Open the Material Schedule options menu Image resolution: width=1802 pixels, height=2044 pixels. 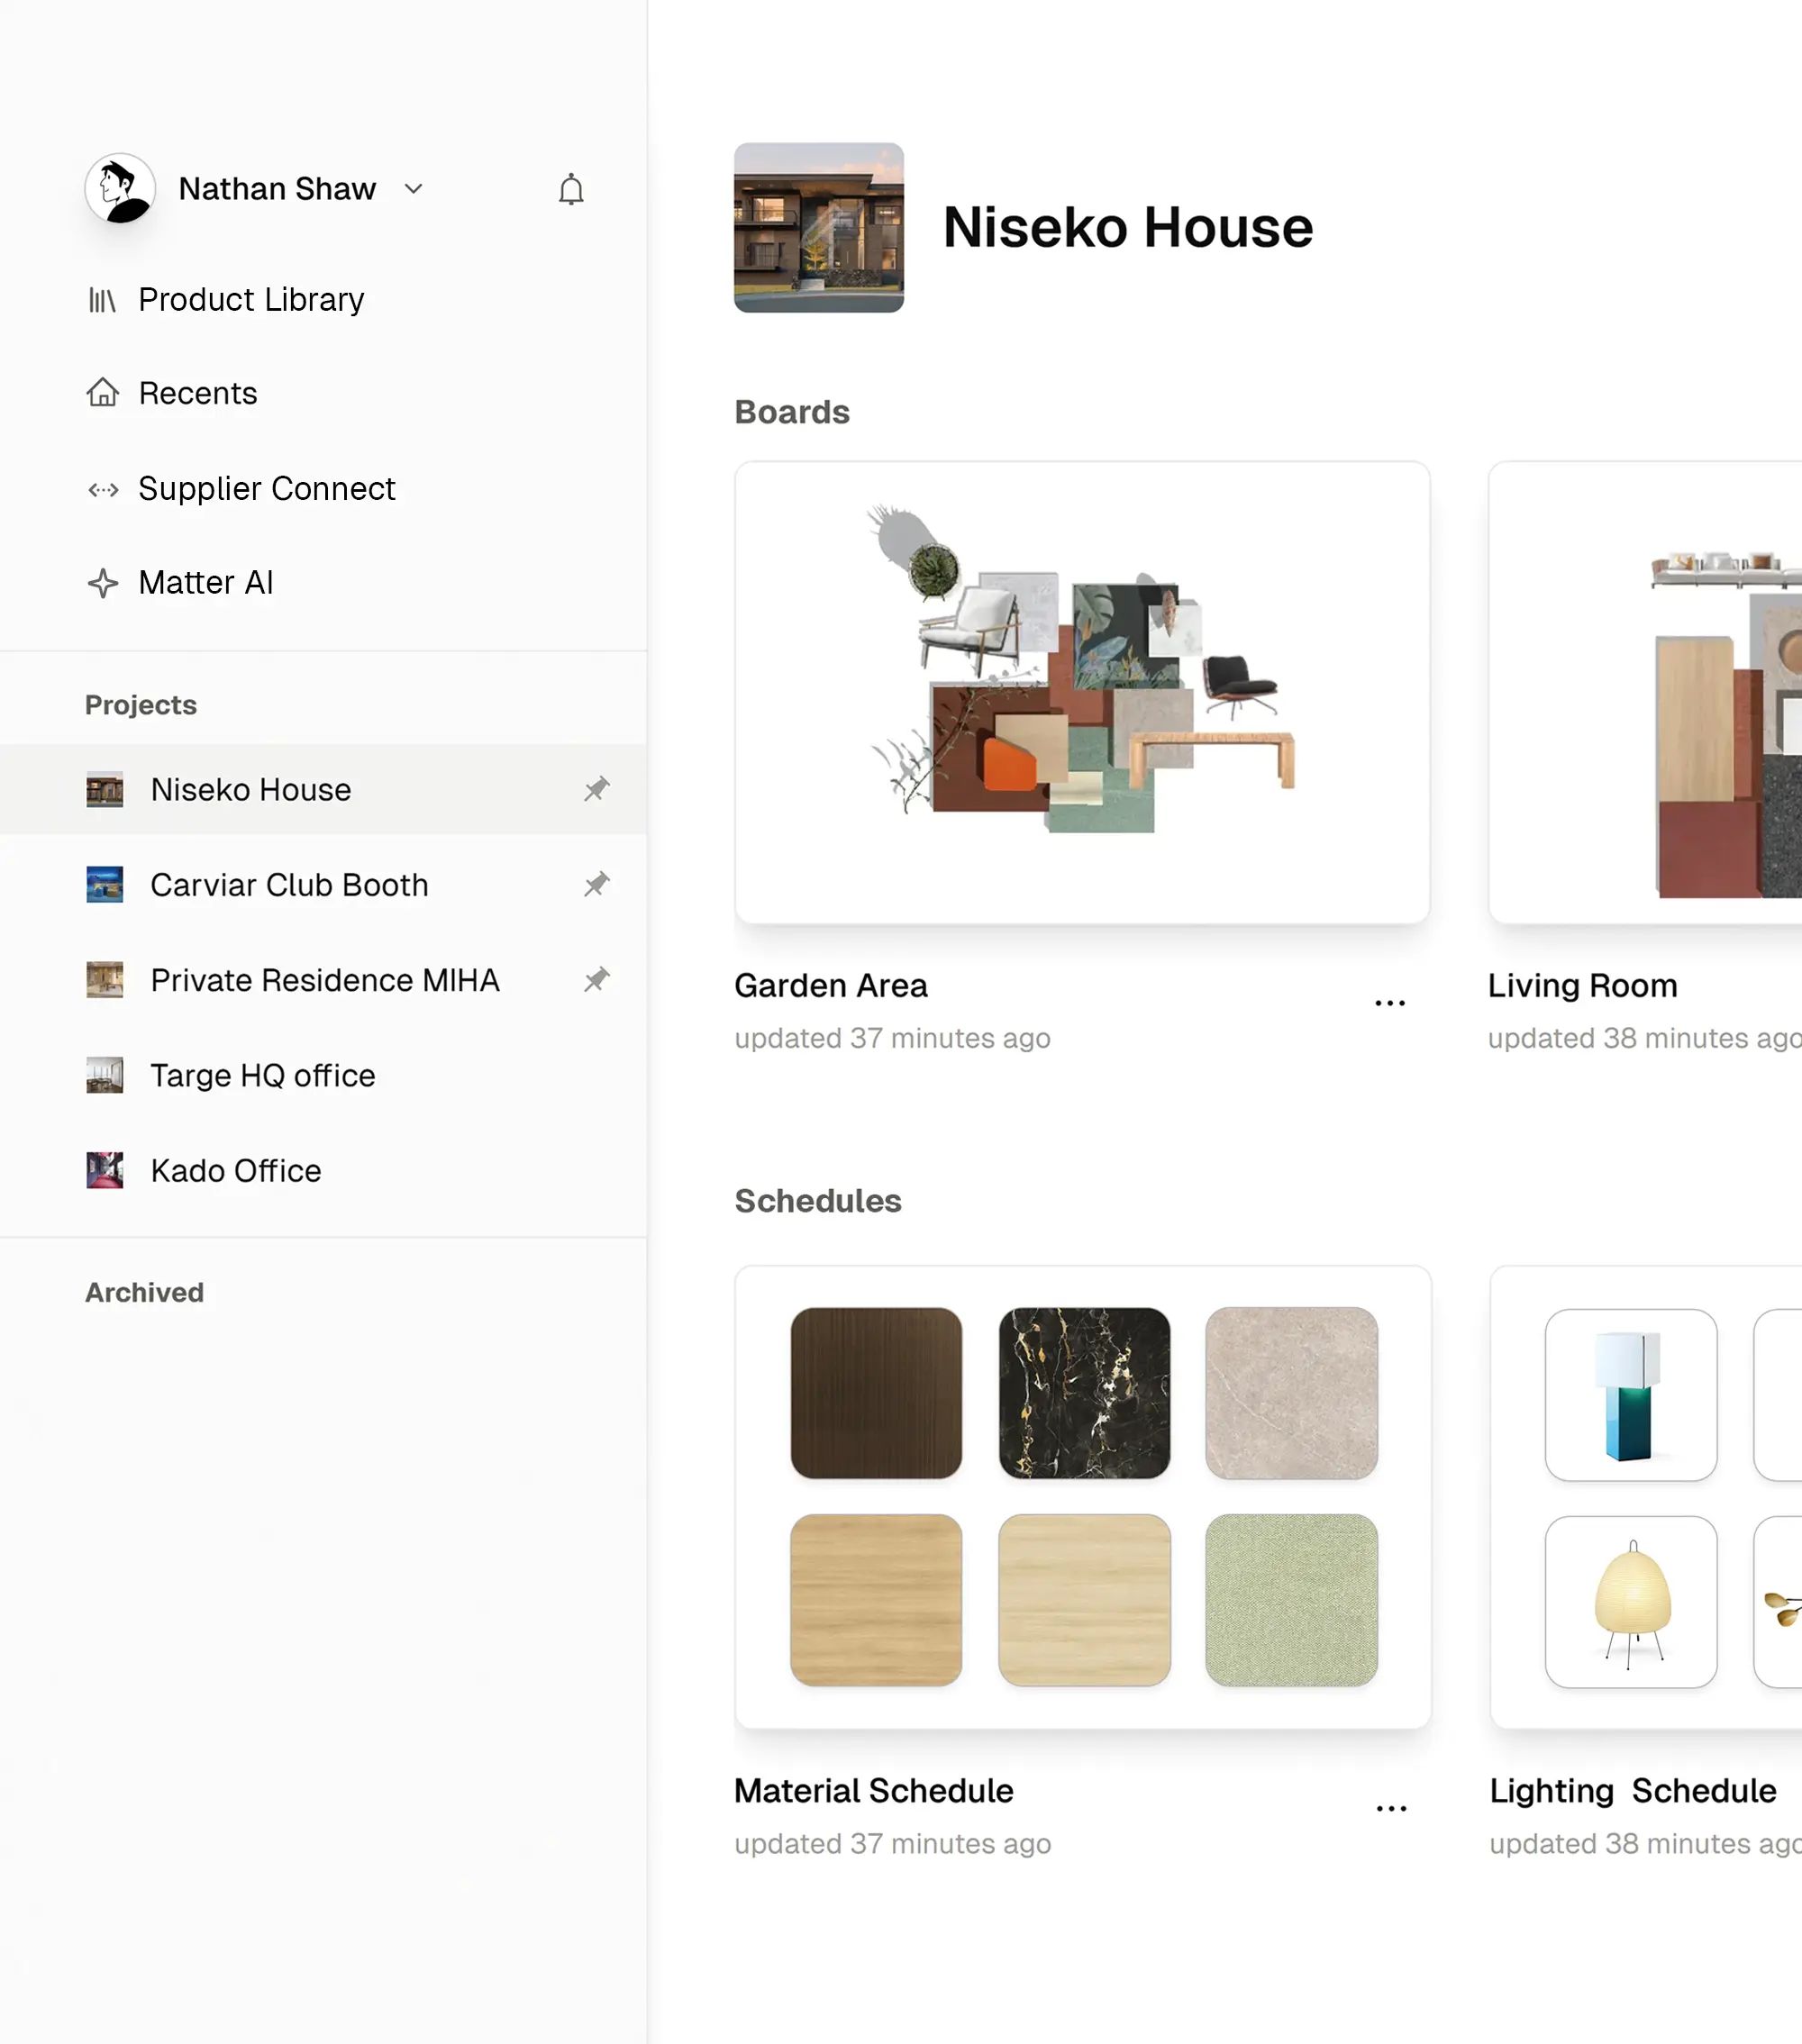pyautogui.click(x=1390, y=1806)
